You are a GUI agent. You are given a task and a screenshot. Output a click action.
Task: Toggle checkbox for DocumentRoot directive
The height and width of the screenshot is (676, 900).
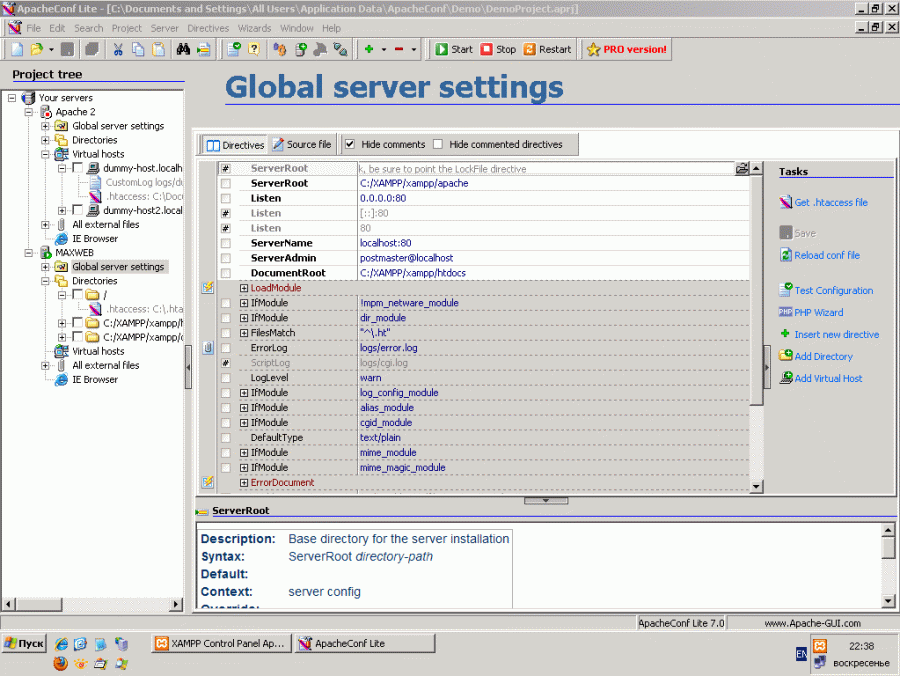(226, 273)
